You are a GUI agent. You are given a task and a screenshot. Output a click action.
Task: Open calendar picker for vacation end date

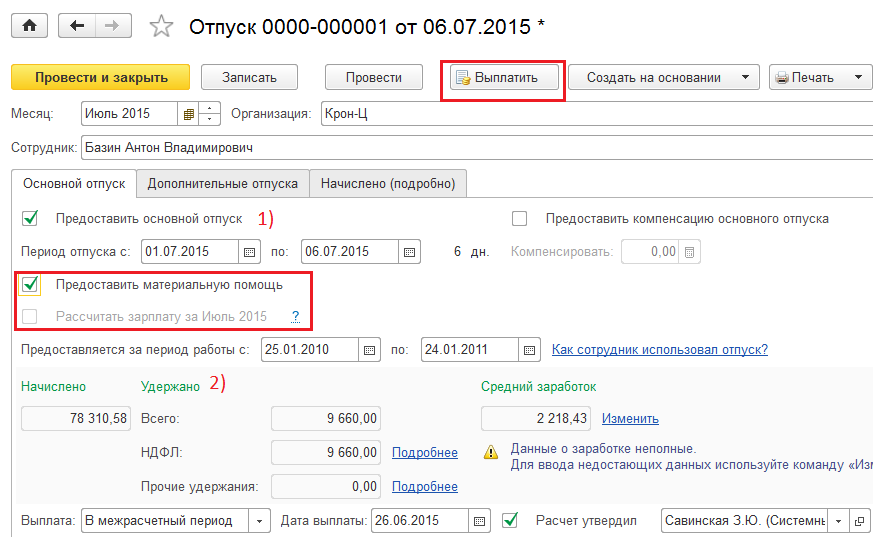point(410,251)
